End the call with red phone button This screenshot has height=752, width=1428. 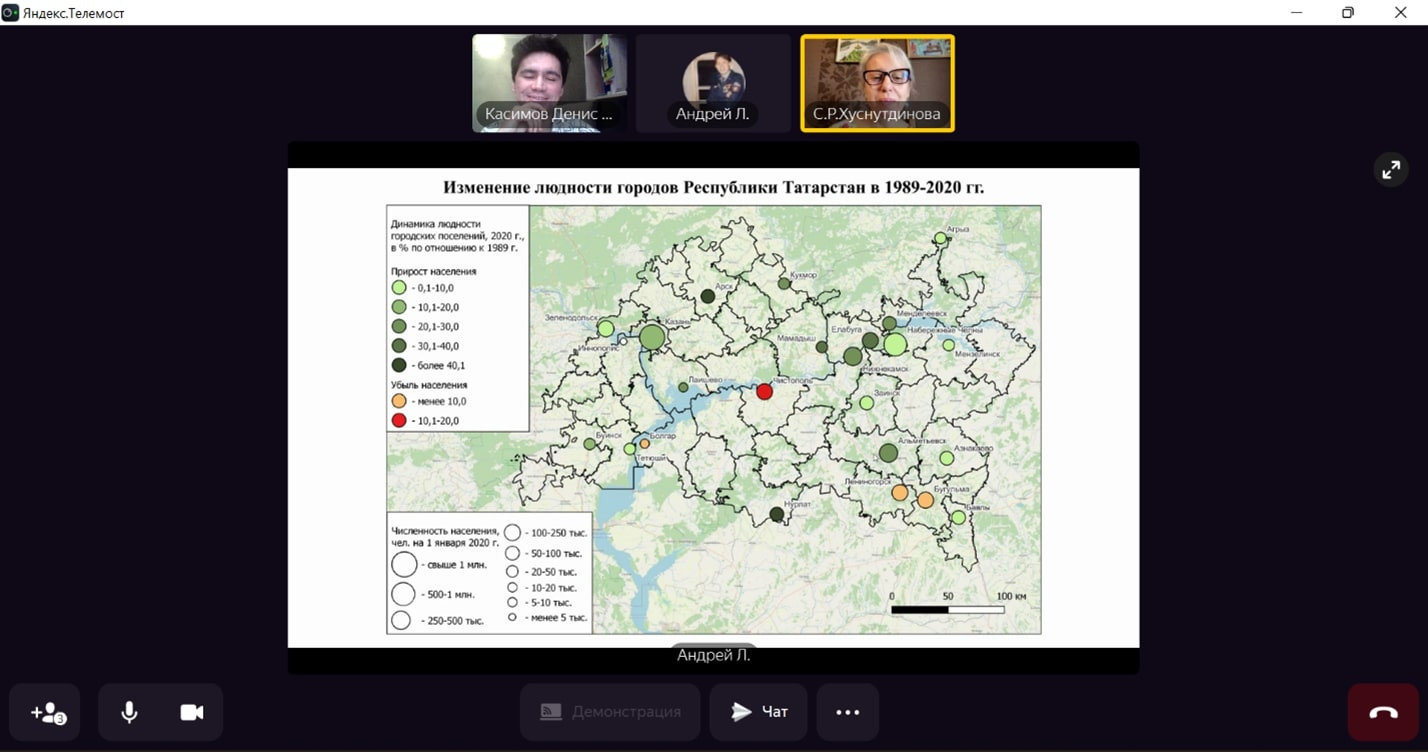(x=1383, y=712)
